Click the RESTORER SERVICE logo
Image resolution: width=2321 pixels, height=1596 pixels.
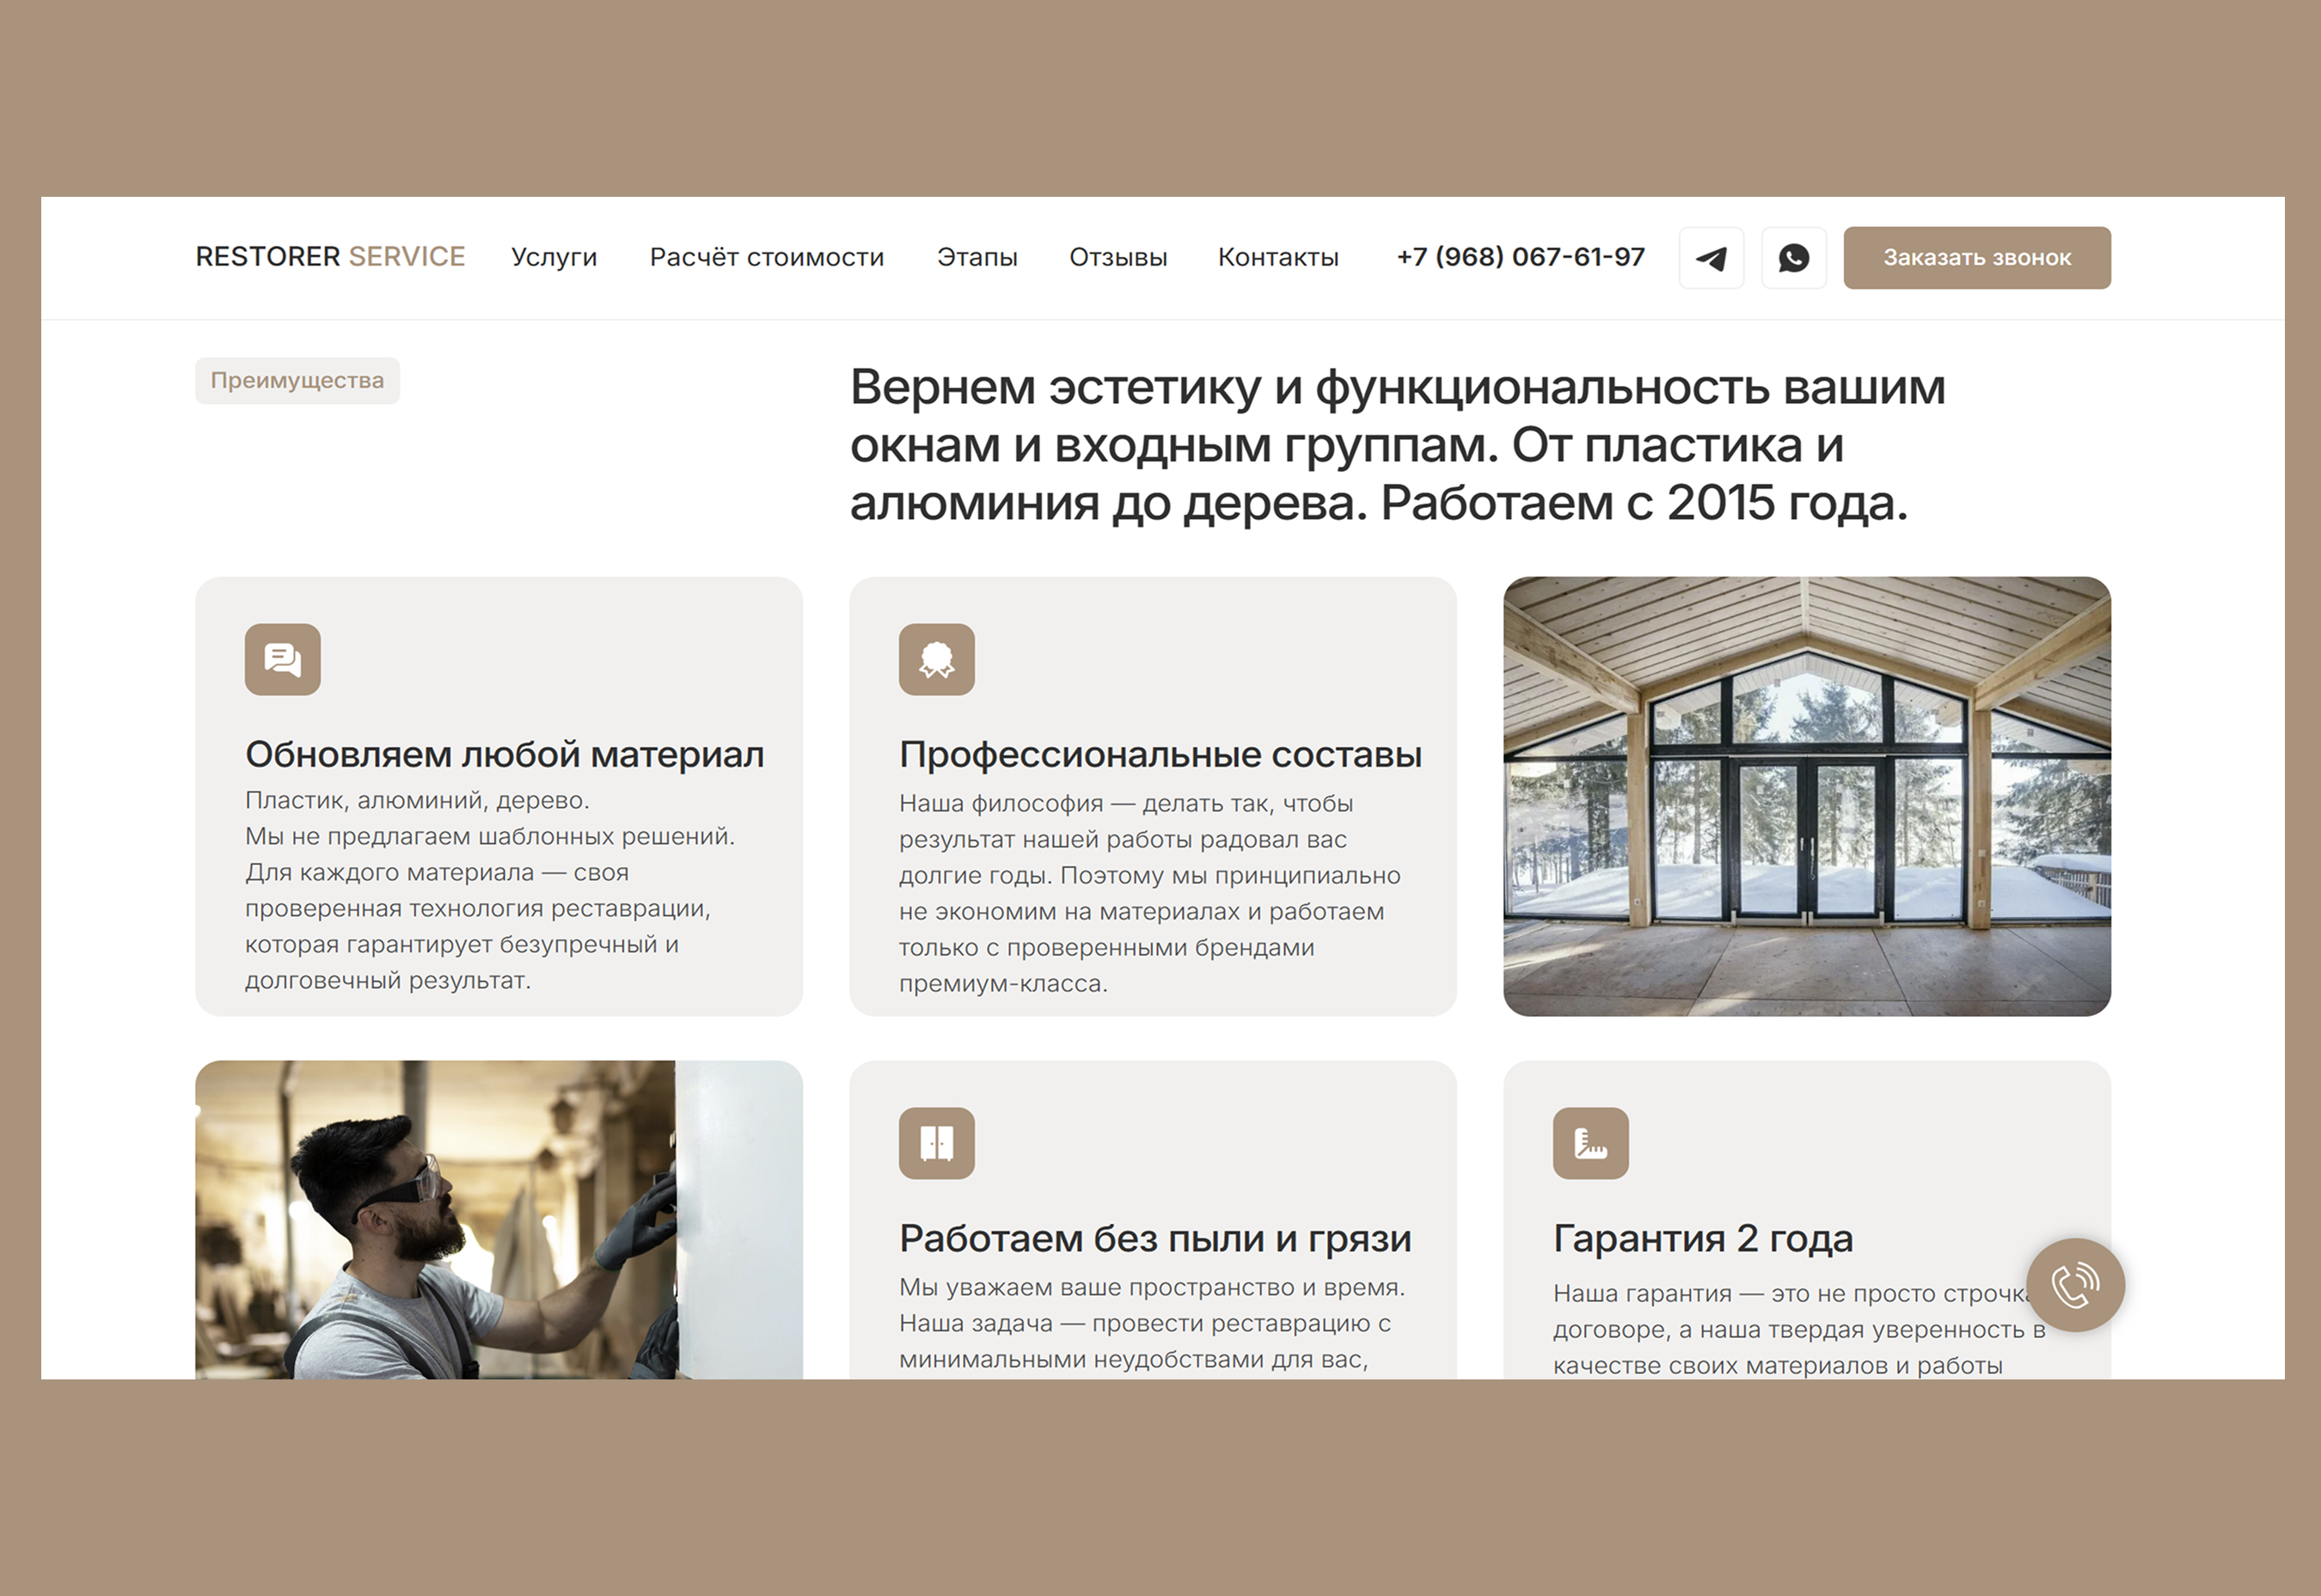(330, 257)
